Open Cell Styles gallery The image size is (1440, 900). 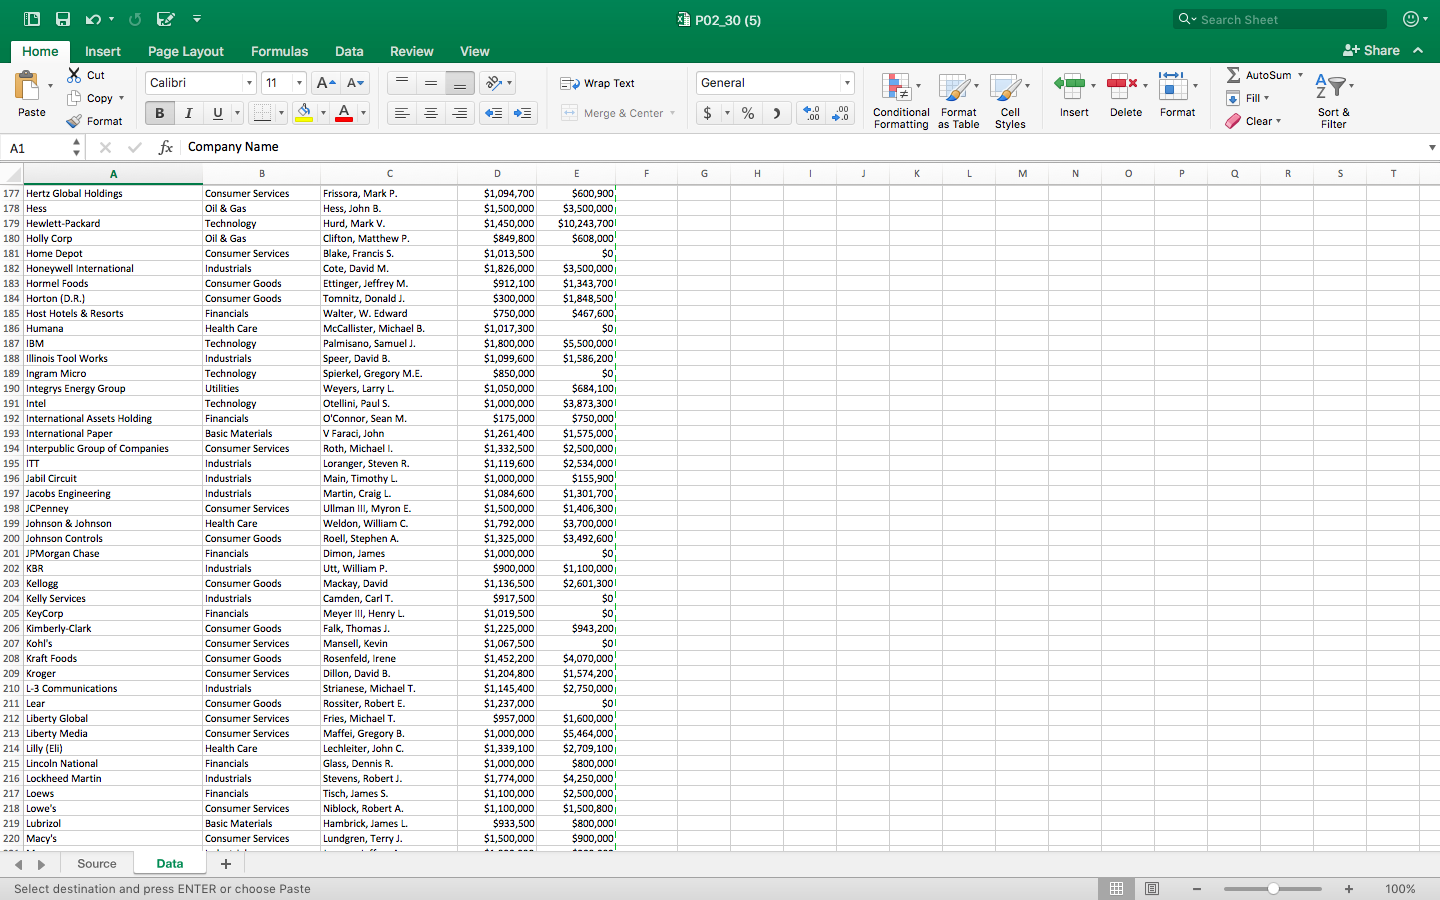1010,100
